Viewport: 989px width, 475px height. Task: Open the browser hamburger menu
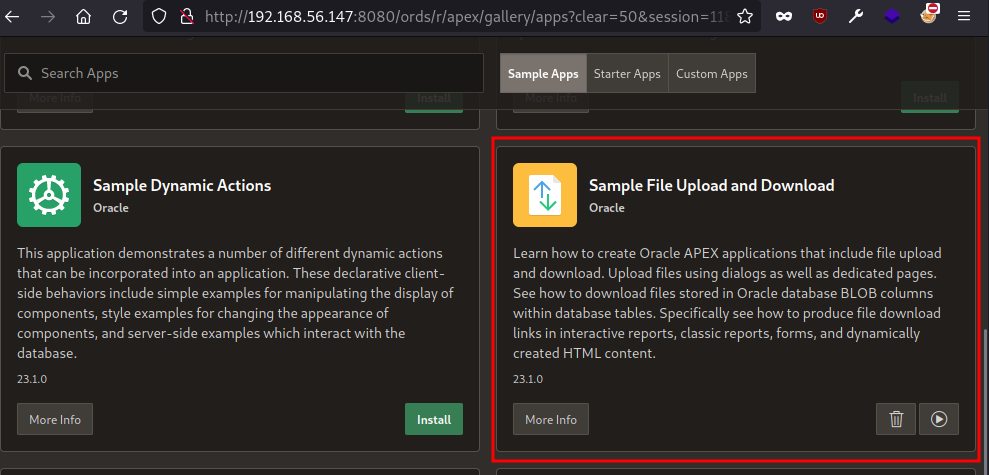point(964,16)
